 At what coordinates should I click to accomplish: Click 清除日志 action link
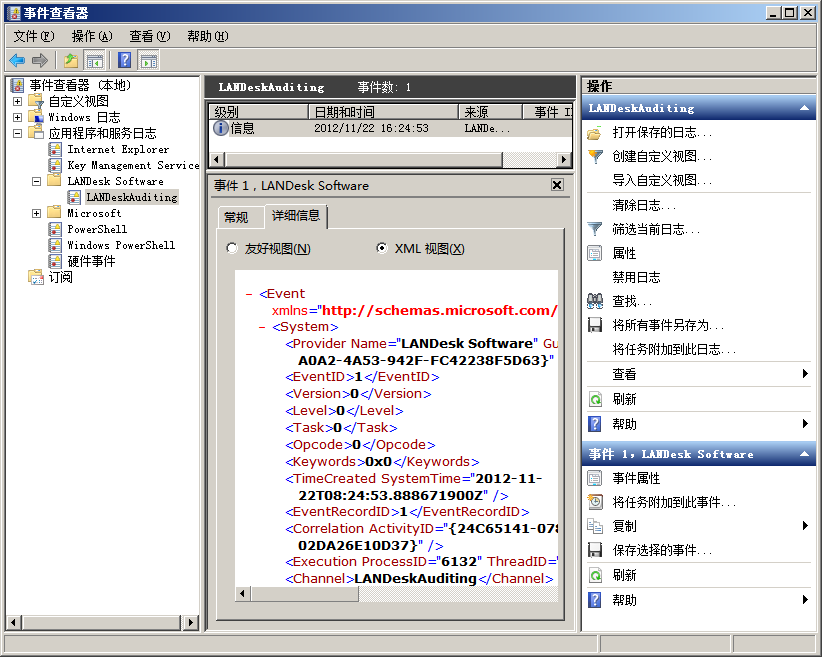pos(644,205)
